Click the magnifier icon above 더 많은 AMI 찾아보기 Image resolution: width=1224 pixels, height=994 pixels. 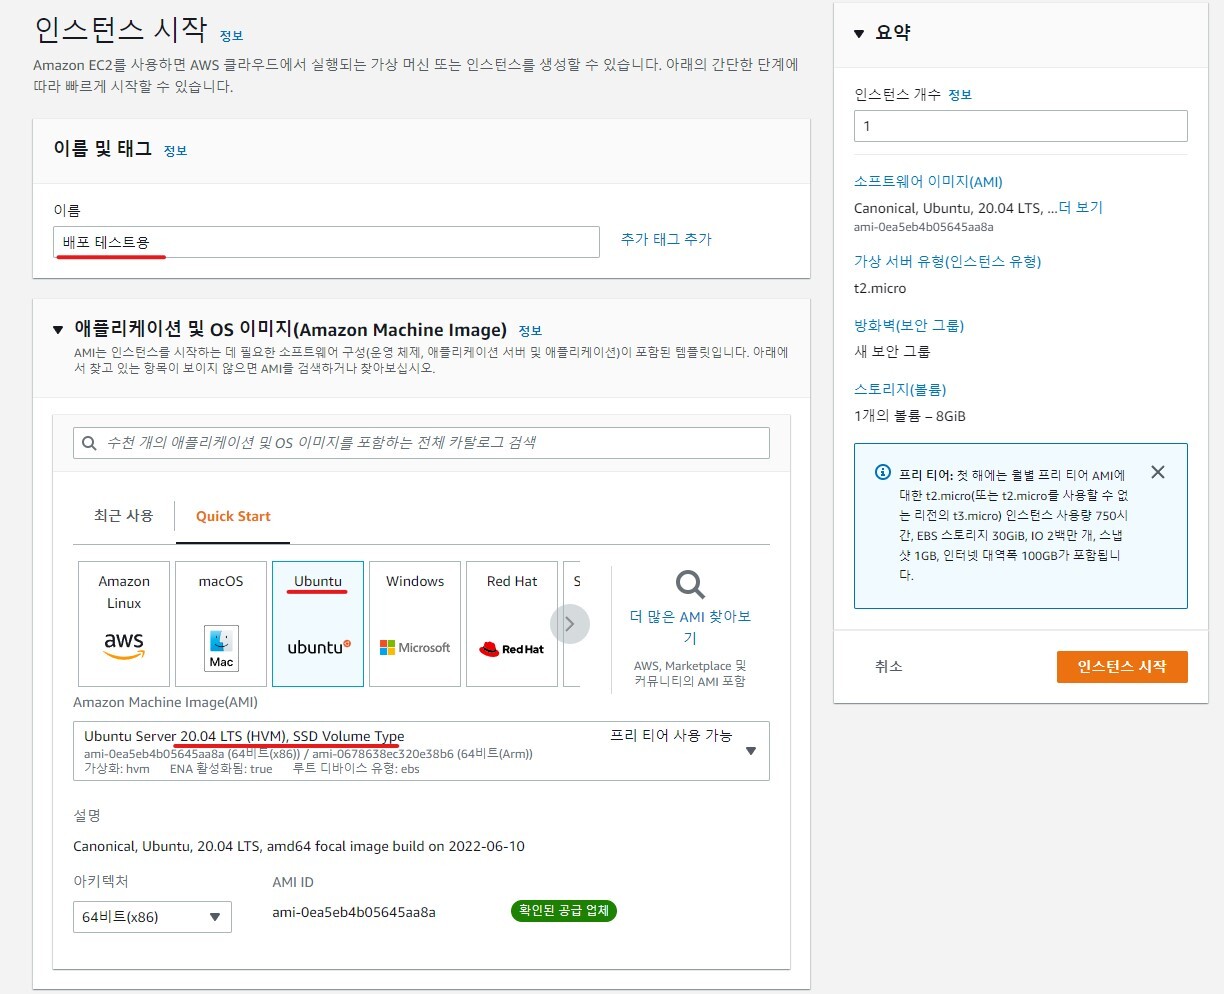click(x=690, y=584)
